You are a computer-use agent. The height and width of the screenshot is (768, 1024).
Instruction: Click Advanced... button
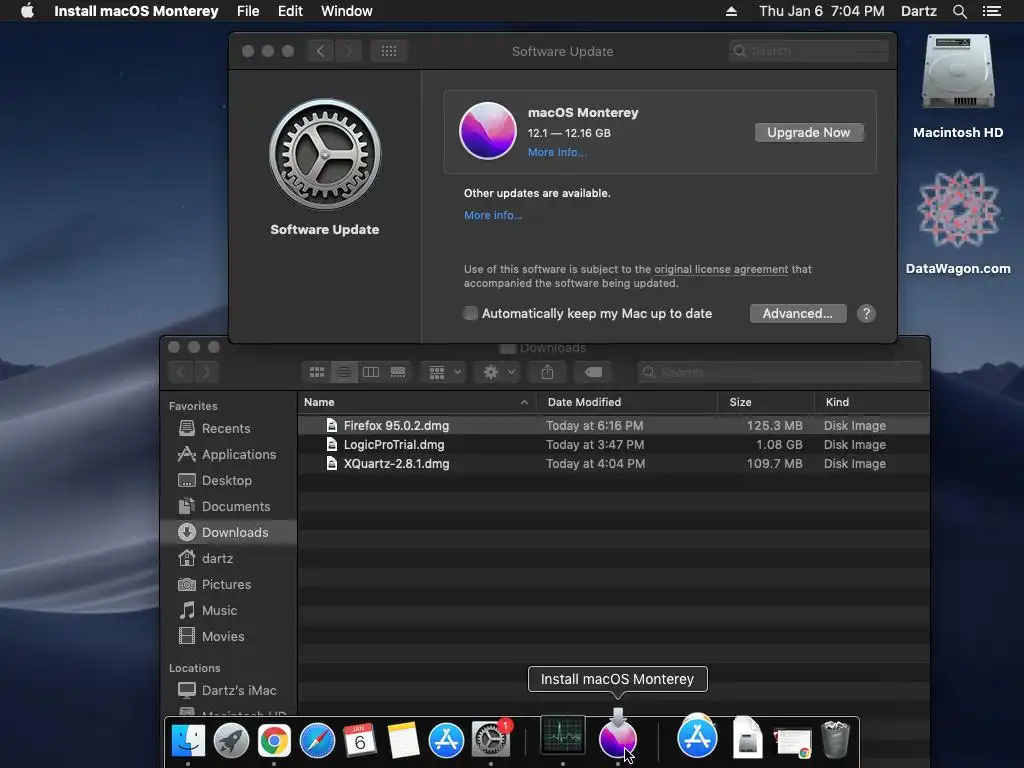coord(797,313)
